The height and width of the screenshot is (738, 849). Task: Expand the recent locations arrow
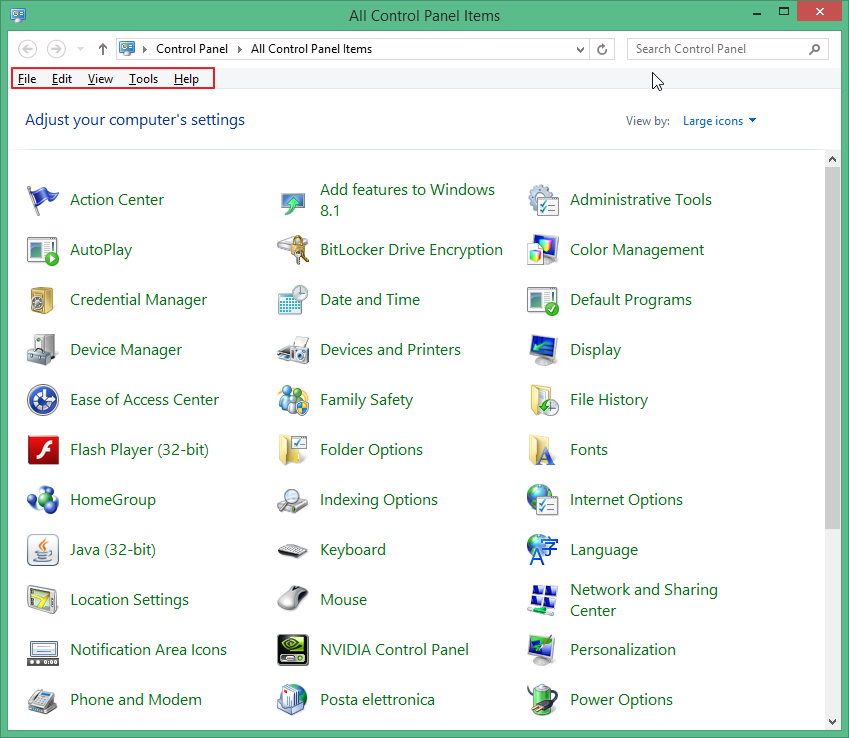coord(81,49)
